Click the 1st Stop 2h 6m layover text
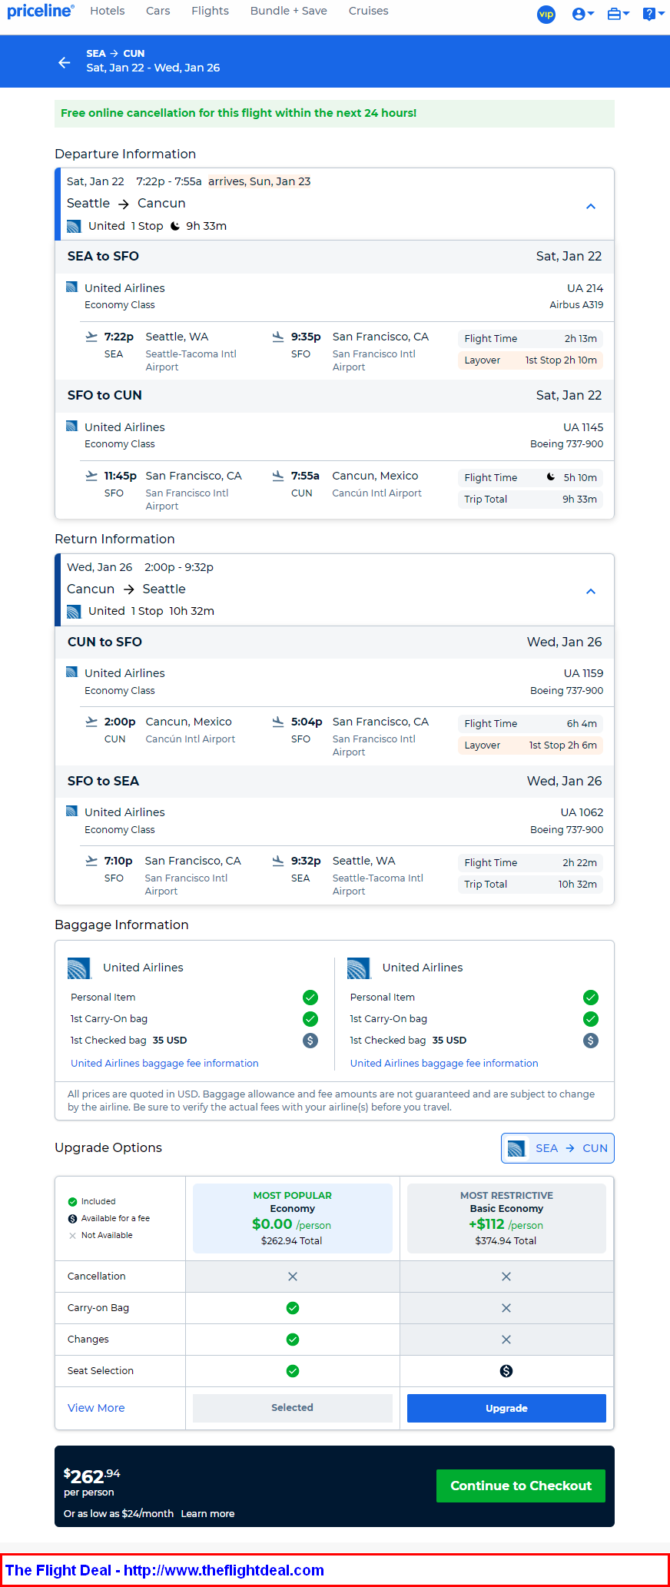The height and width of the screenshot is (1587, 670). tap(564, 745)
